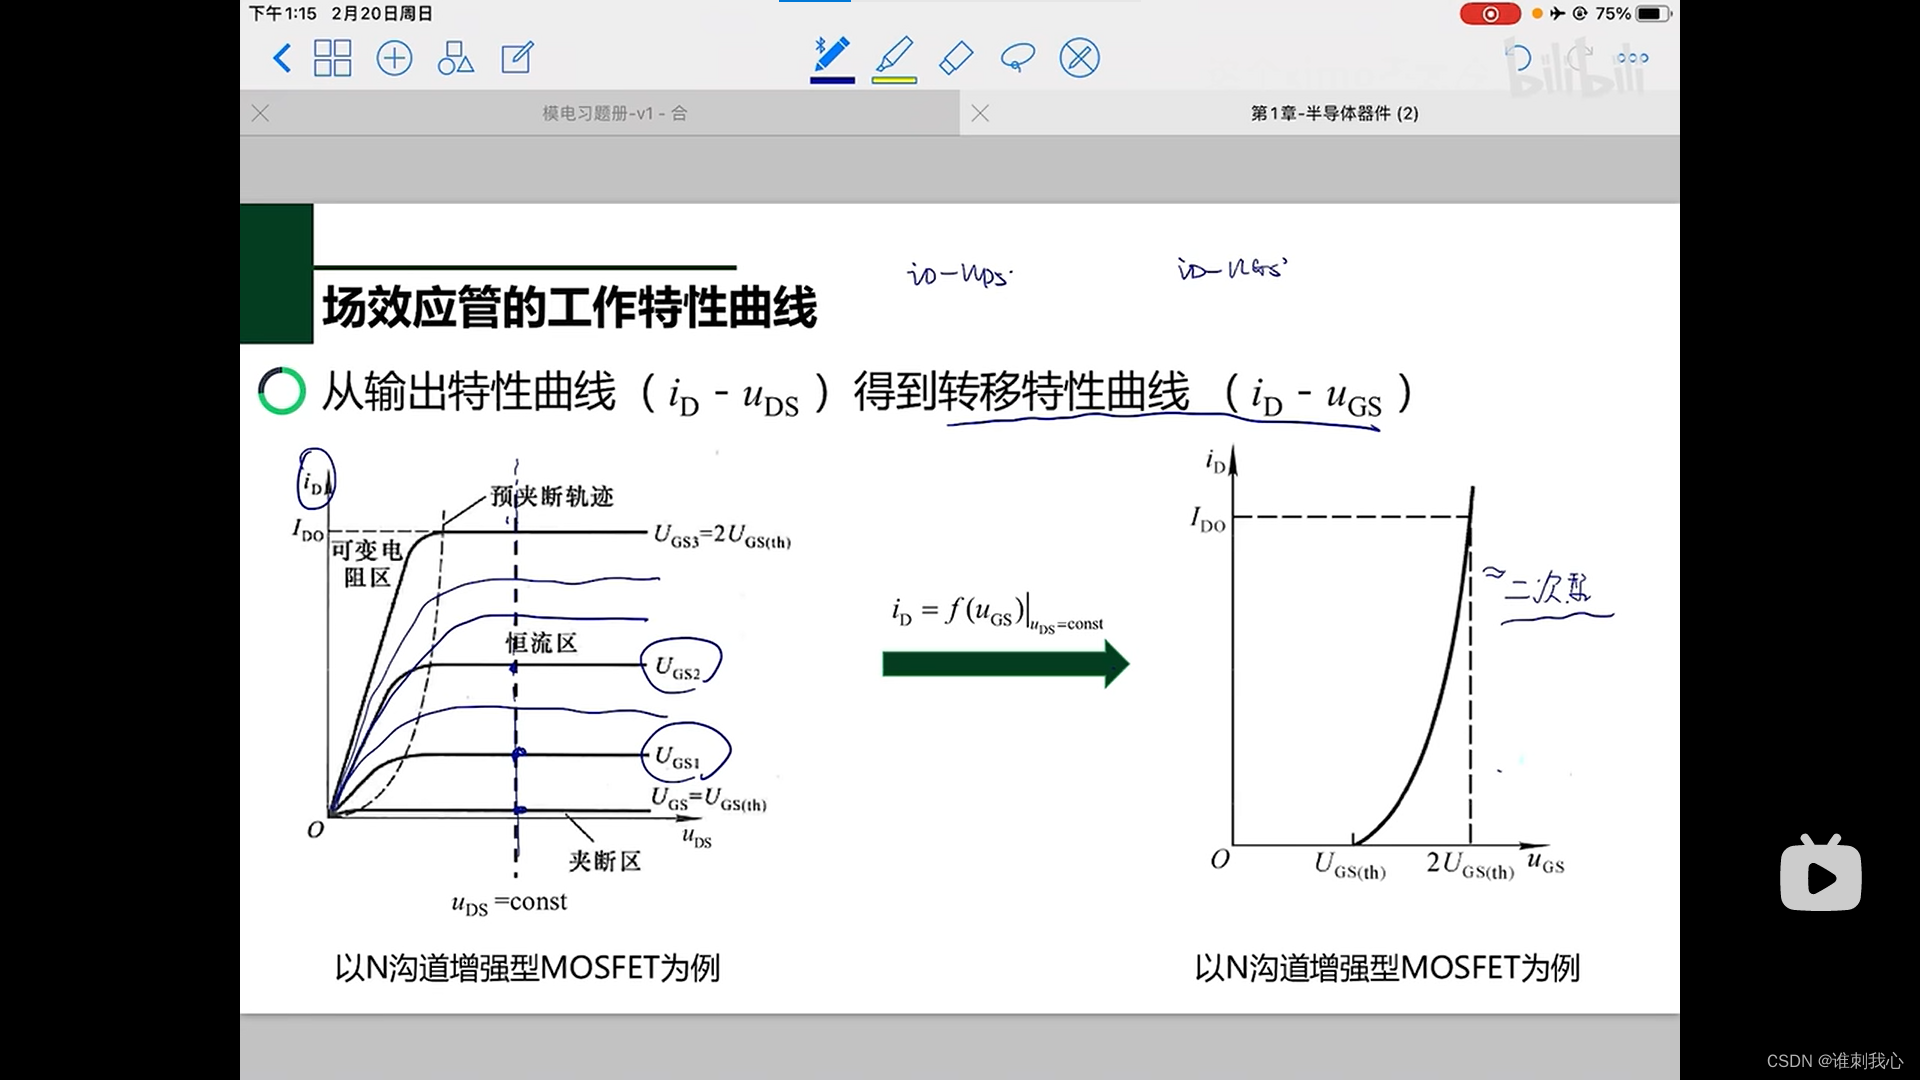Open the page thumbnail grid view
This screenshot has width=1920, height=1080.
point(332,58)
